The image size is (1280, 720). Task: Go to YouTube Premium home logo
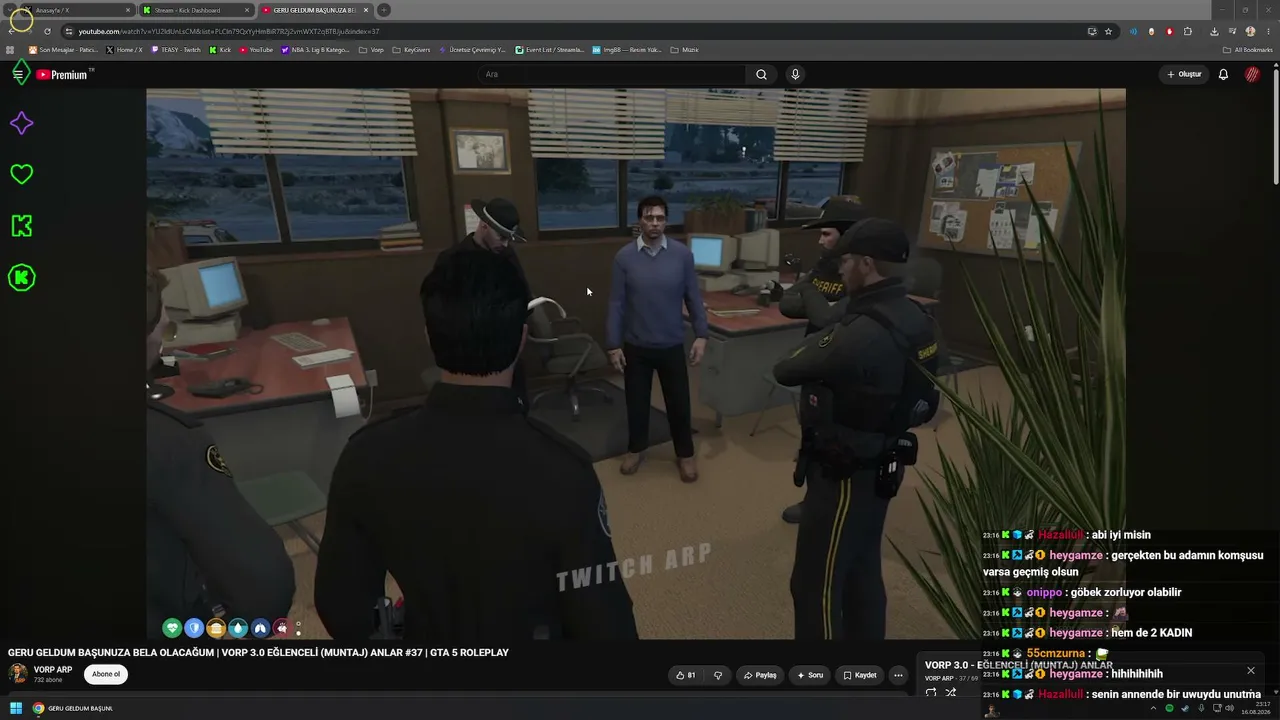point(64,74)
